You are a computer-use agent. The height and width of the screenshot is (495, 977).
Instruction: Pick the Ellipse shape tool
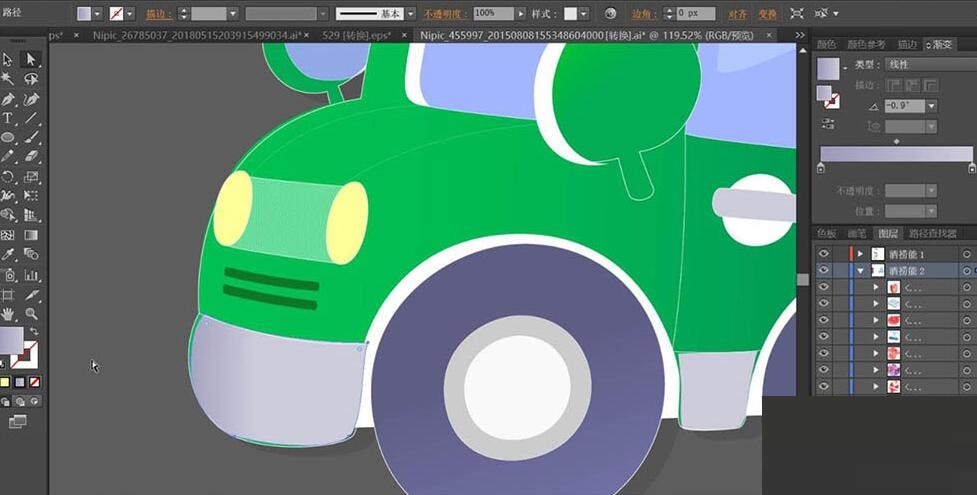tap(8, 138)
